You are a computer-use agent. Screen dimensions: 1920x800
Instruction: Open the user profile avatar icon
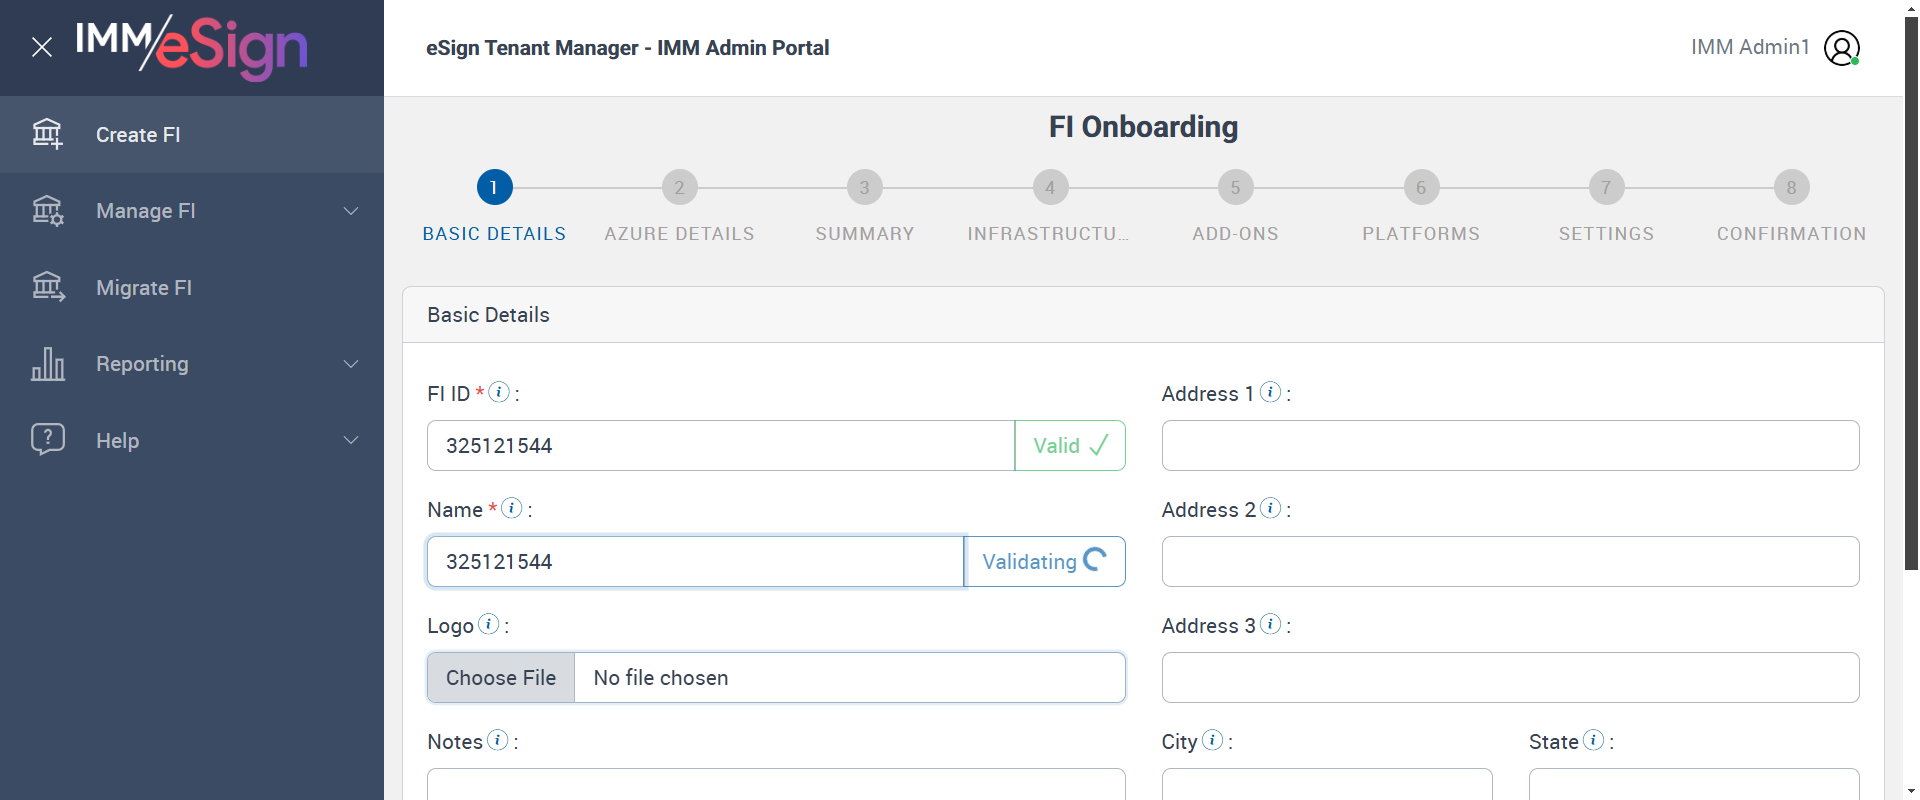(x=1841, y=48)
